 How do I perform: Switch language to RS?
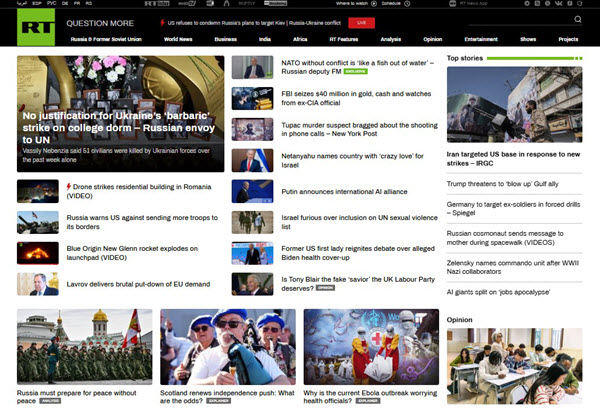point(89,3)
